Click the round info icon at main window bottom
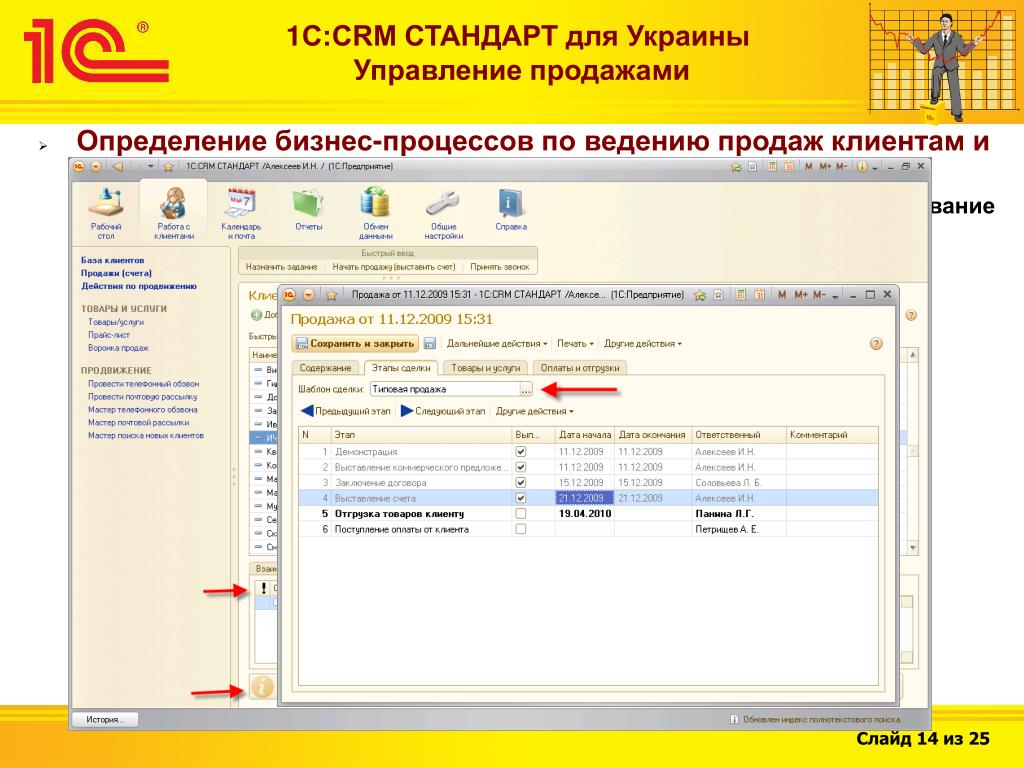1024x768 pixels. pyautogui.click(x=263, y=687)
